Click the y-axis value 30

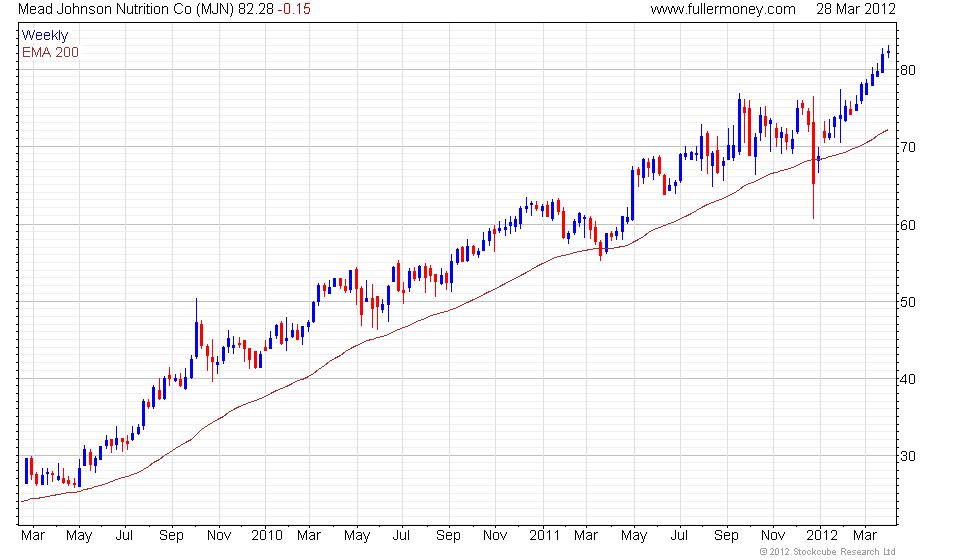click(908, 456)
